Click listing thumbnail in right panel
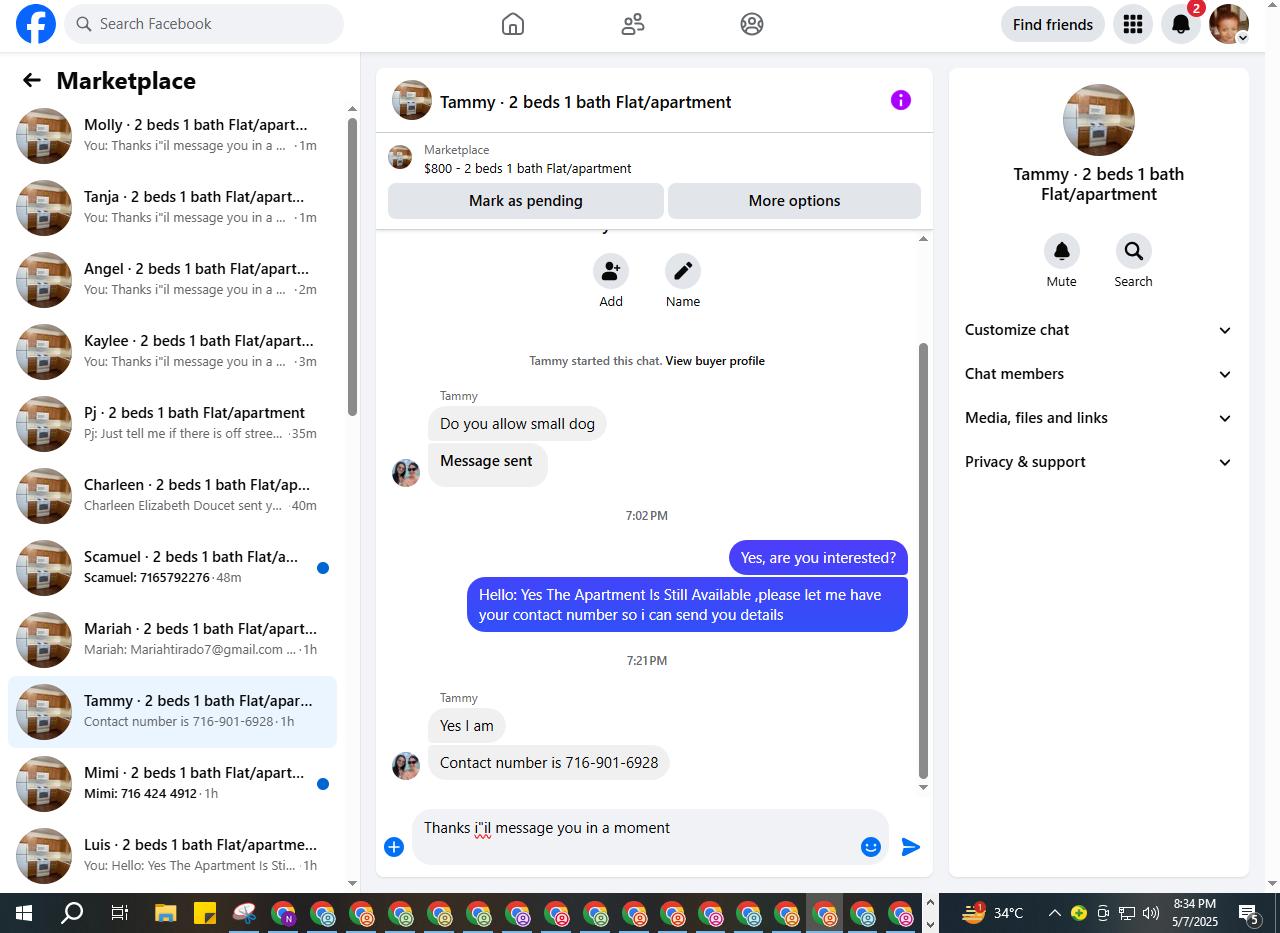The height and width of the screenshot is (933, 1280). 1099,120
